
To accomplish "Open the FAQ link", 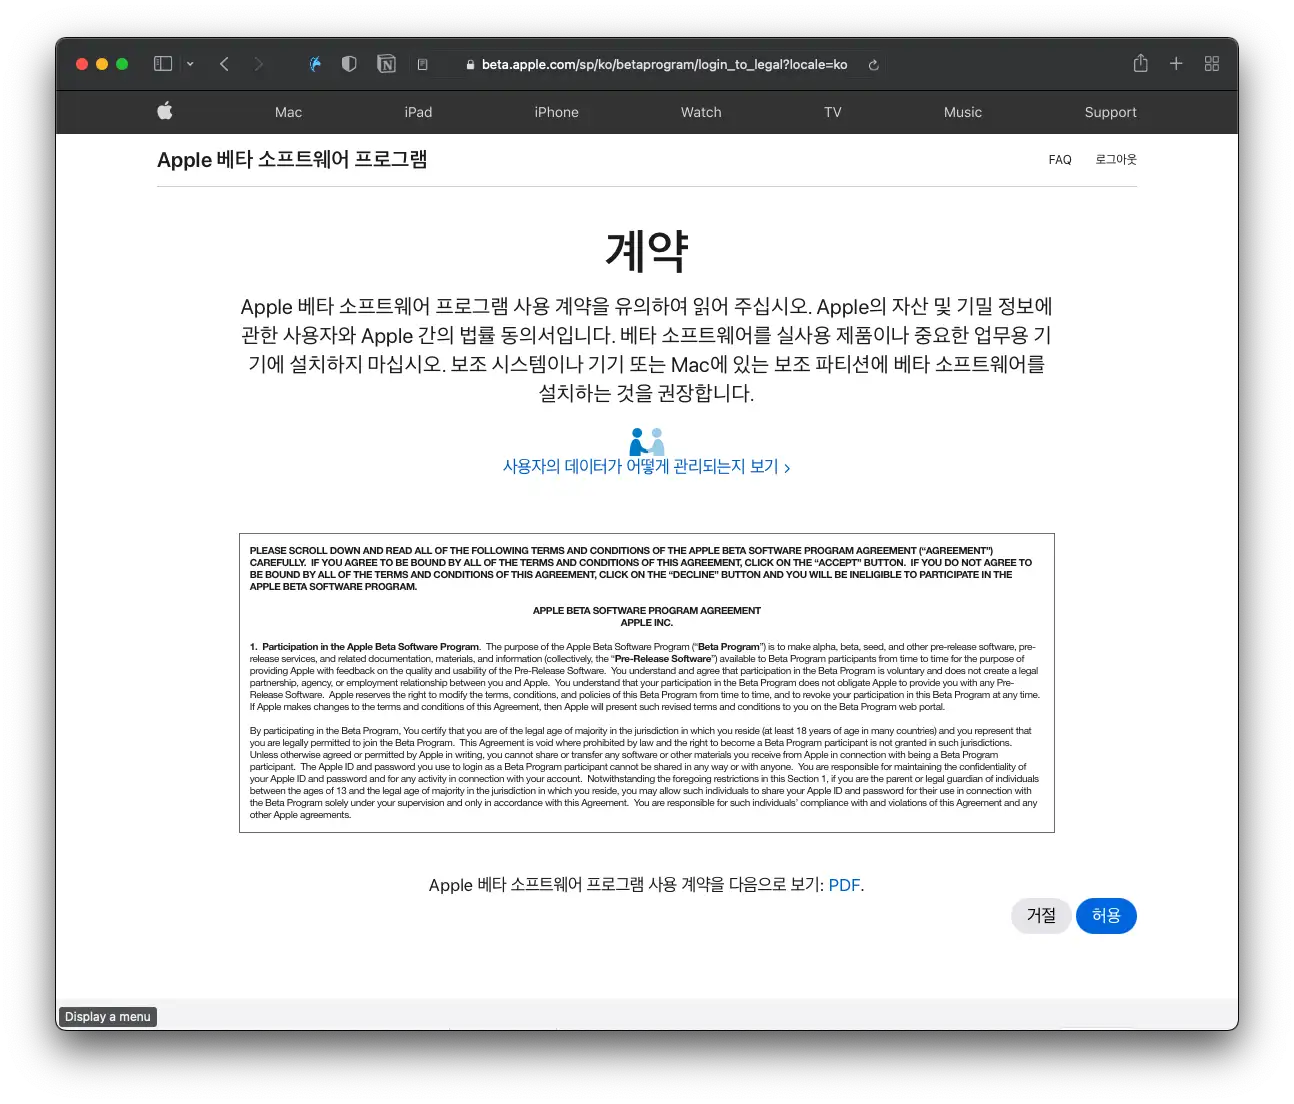I will tap(1060, 160).
